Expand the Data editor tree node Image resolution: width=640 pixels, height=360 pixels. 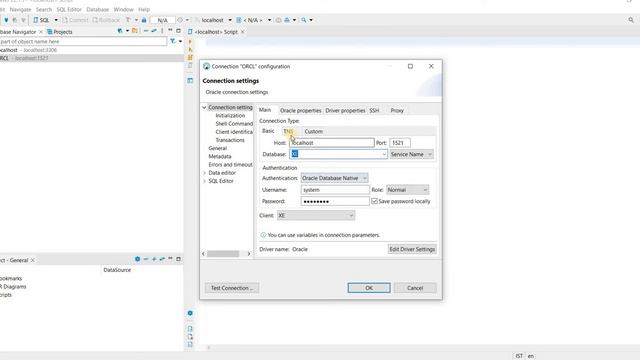point(204,173)
